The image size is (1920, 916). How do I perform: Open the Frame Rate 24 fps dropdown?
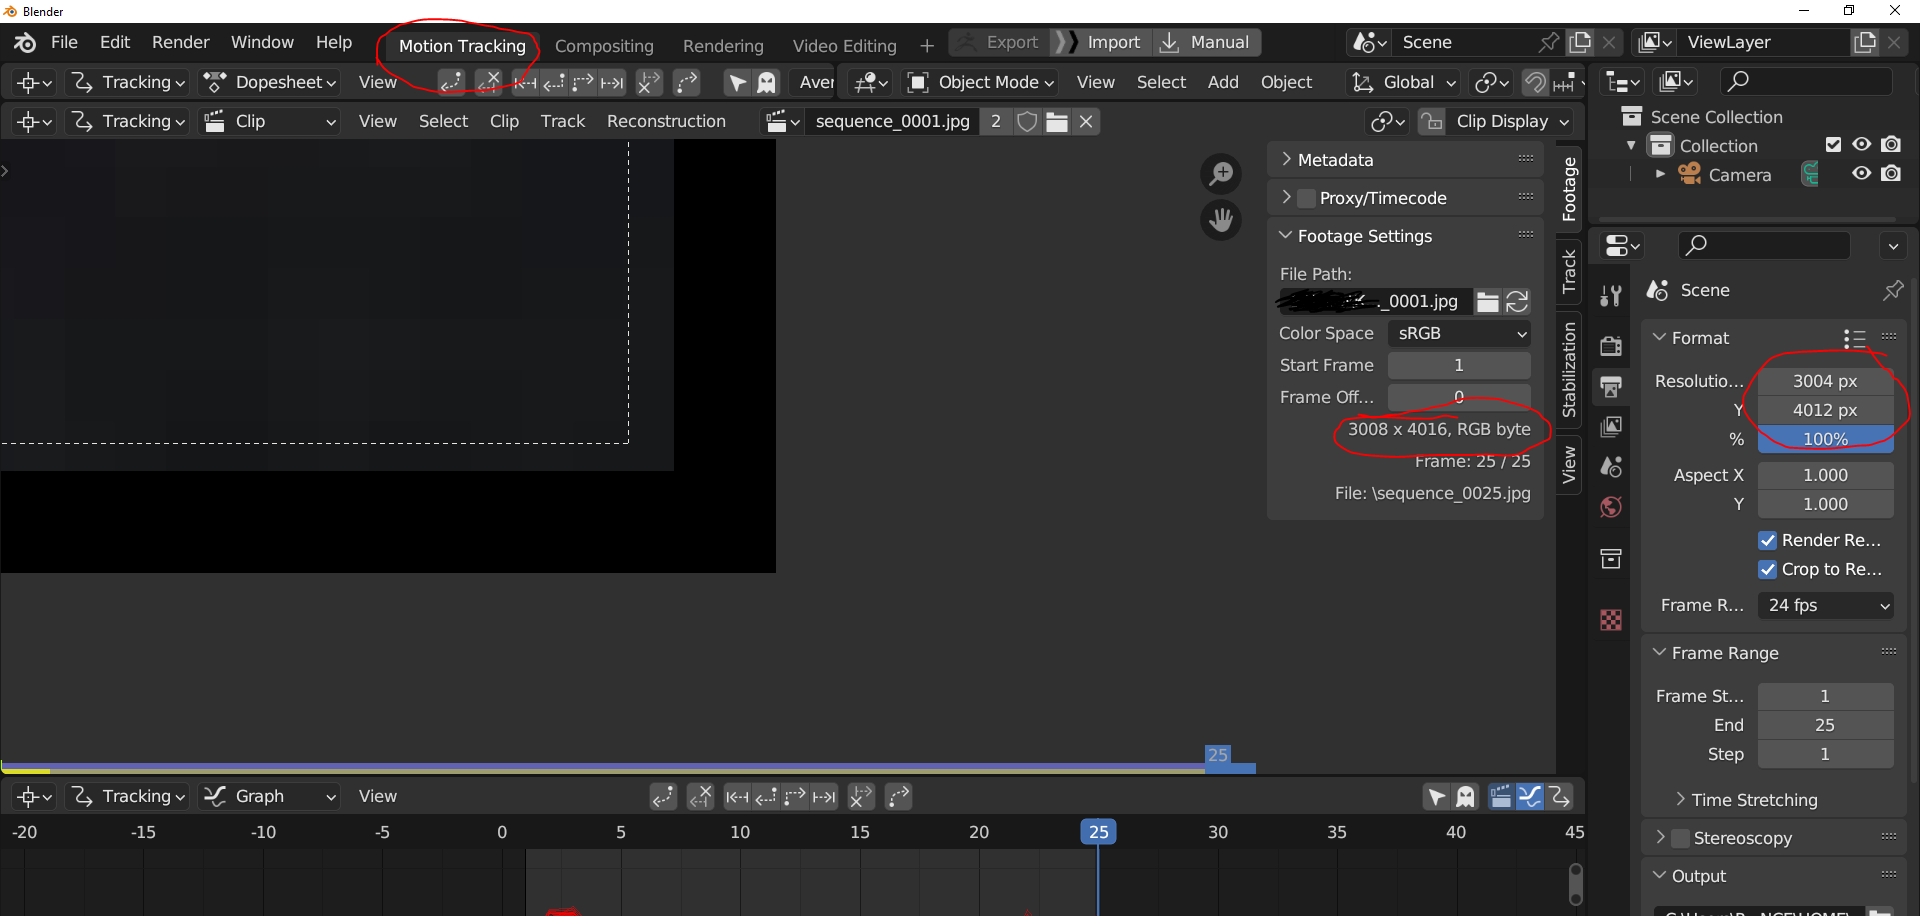[x=1826, y=605]
